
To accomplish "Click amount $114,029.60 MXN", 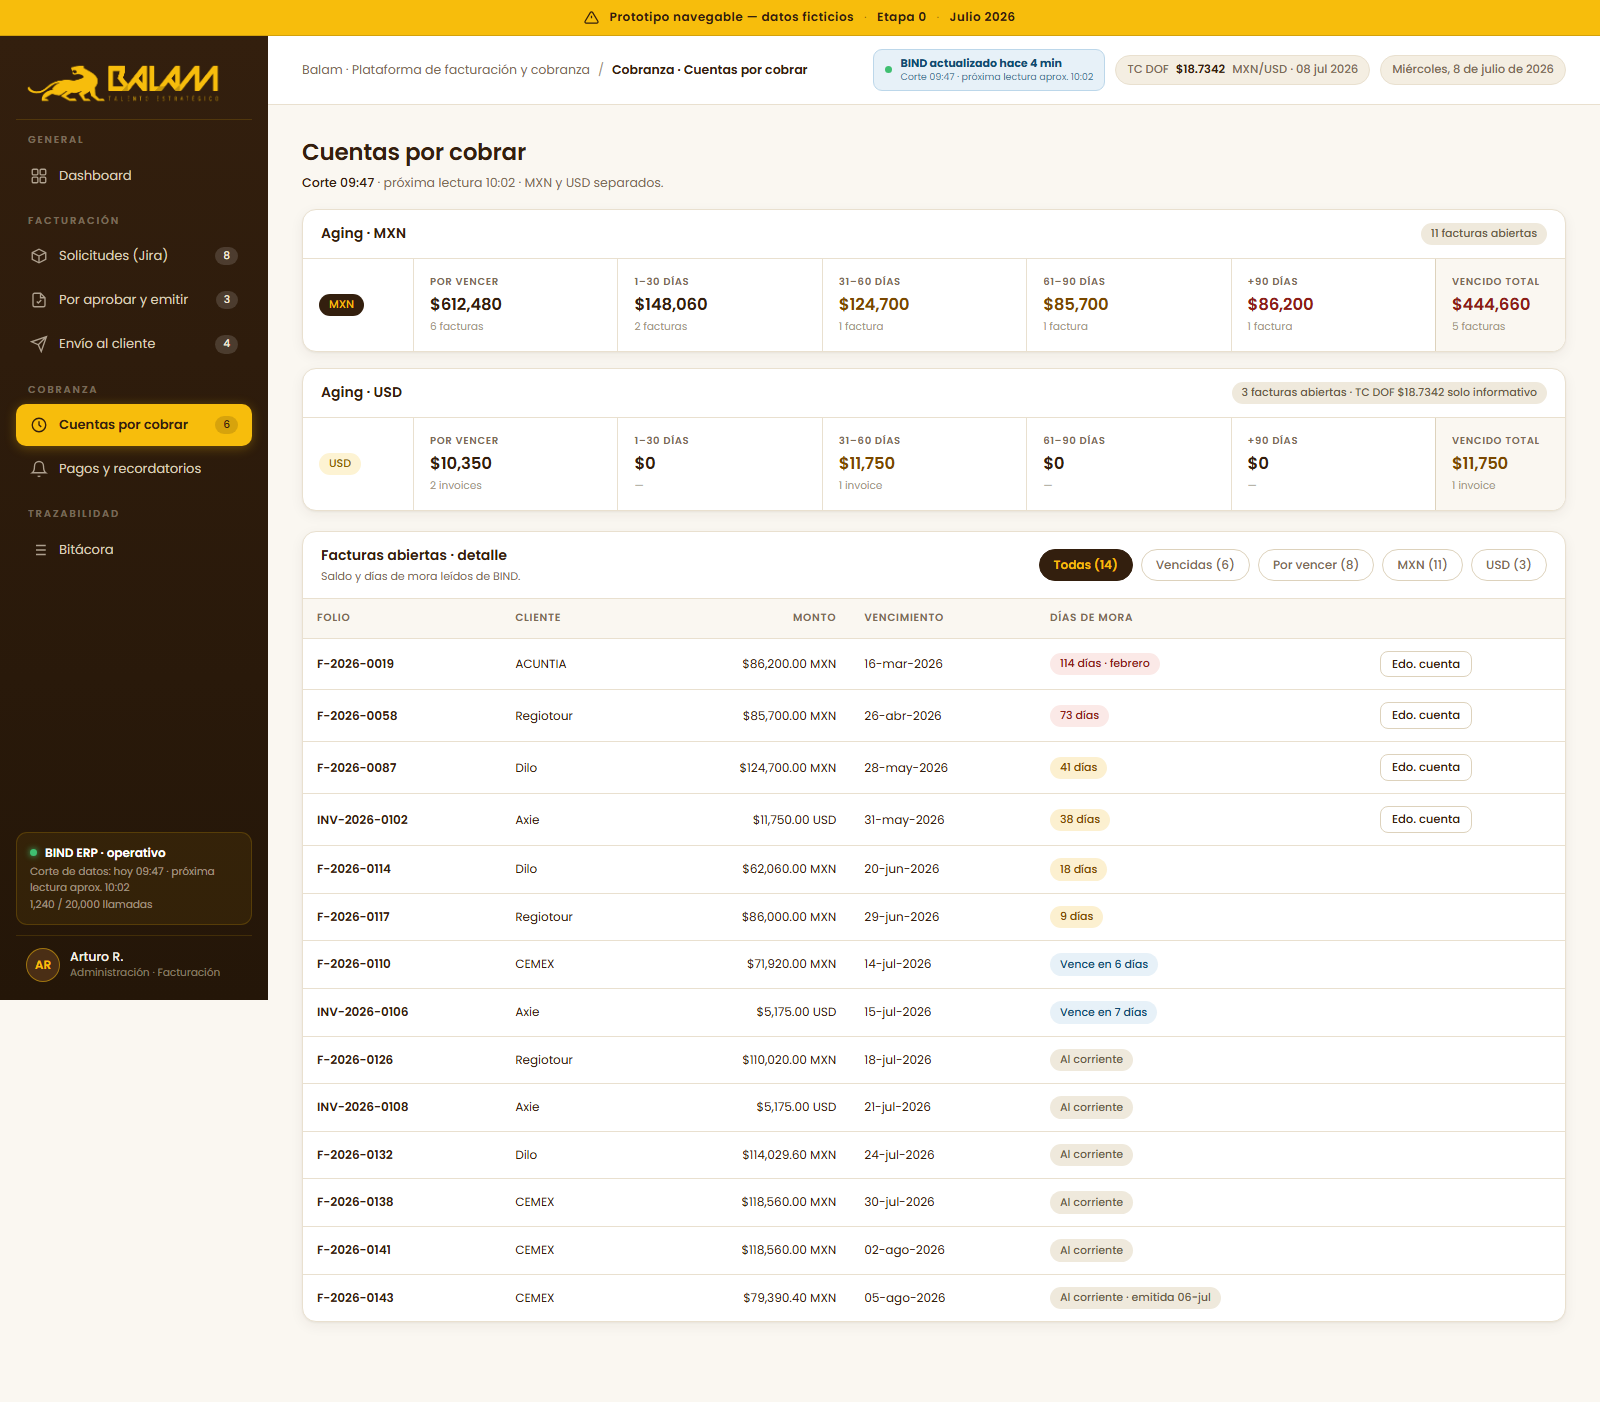I will pyautogui.click(x=789, y=1155).
